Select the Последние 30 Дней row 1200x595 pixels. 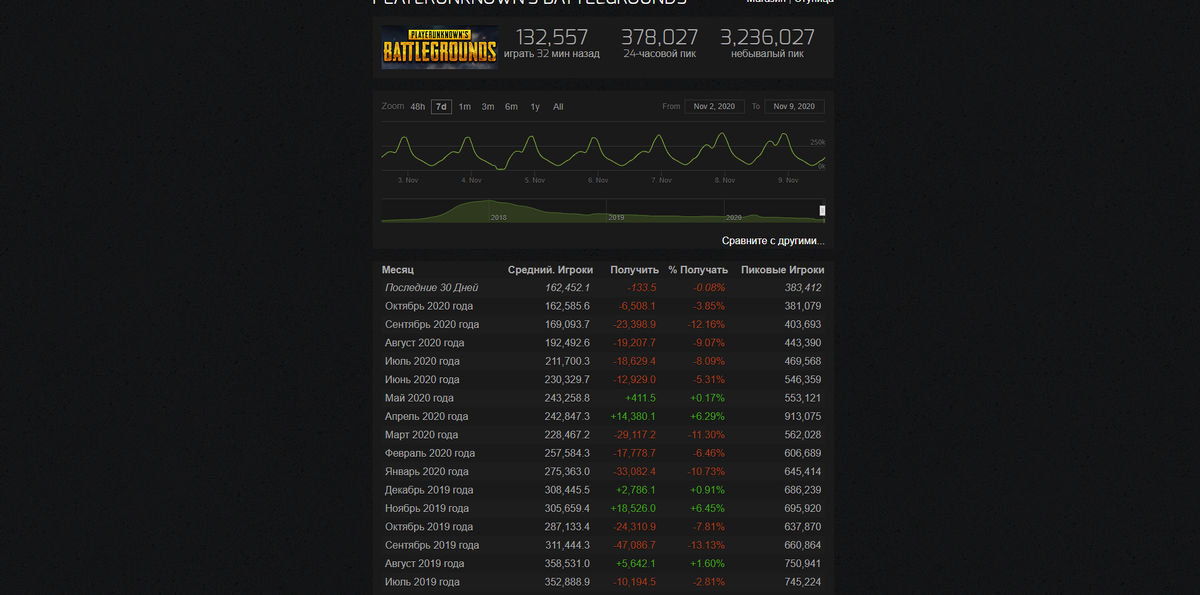tap(603, 287)
